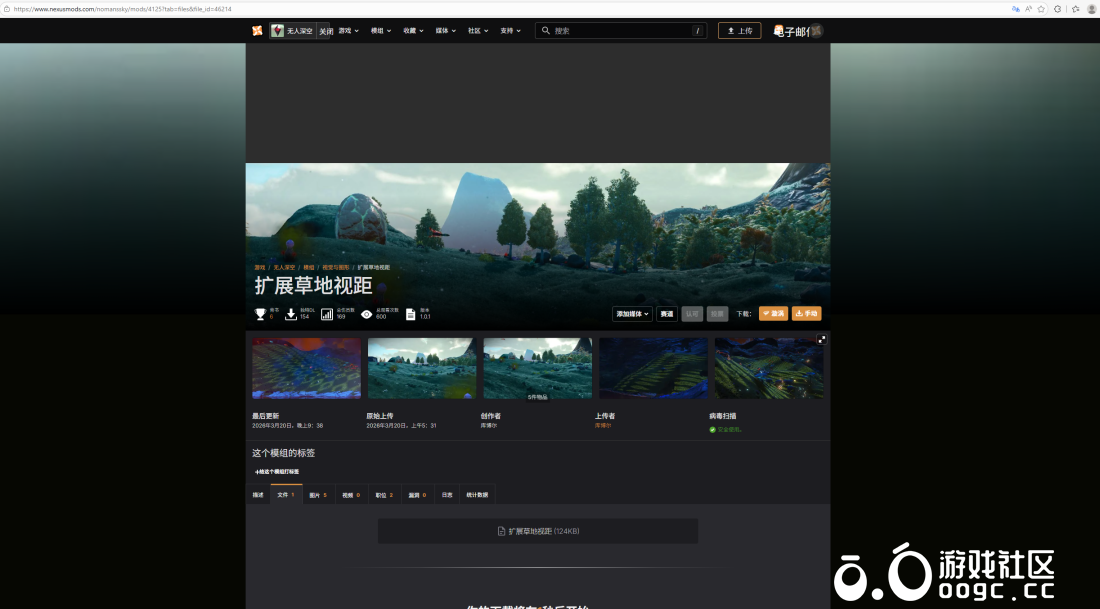1100x609 pixels.
Task: Click the Nexus Mods logo icon
Action: [x=258, y=31]
